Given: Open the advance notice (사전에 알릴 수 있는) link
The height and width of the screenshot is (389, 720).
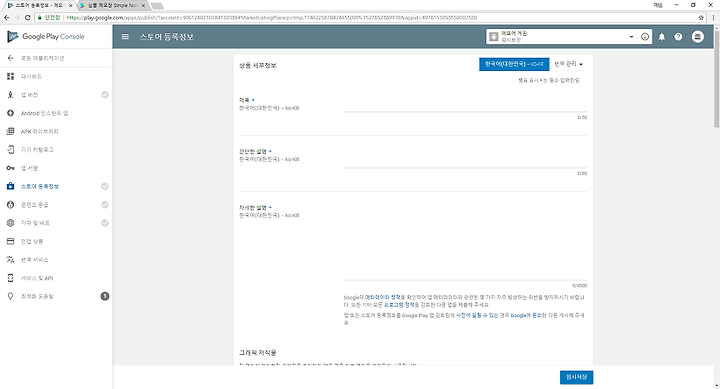Looking at the screenshot, I should 477,316.
